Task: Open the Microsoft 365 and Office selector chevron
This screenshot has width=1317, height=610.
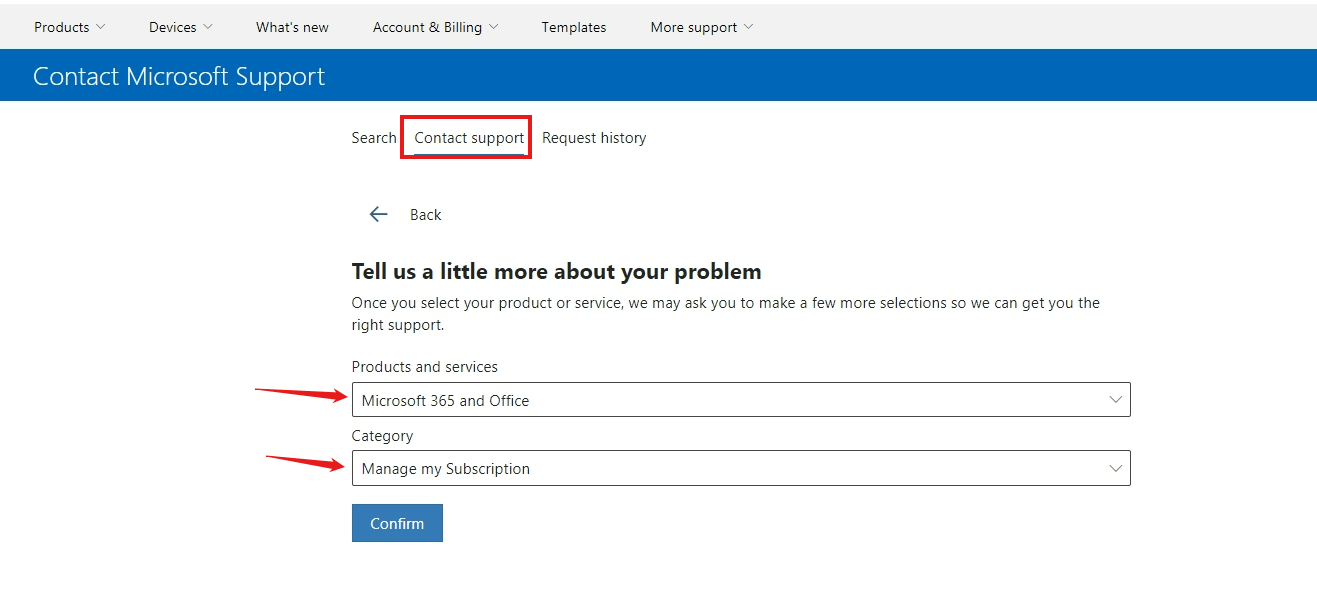Action: coord(1115,399)
